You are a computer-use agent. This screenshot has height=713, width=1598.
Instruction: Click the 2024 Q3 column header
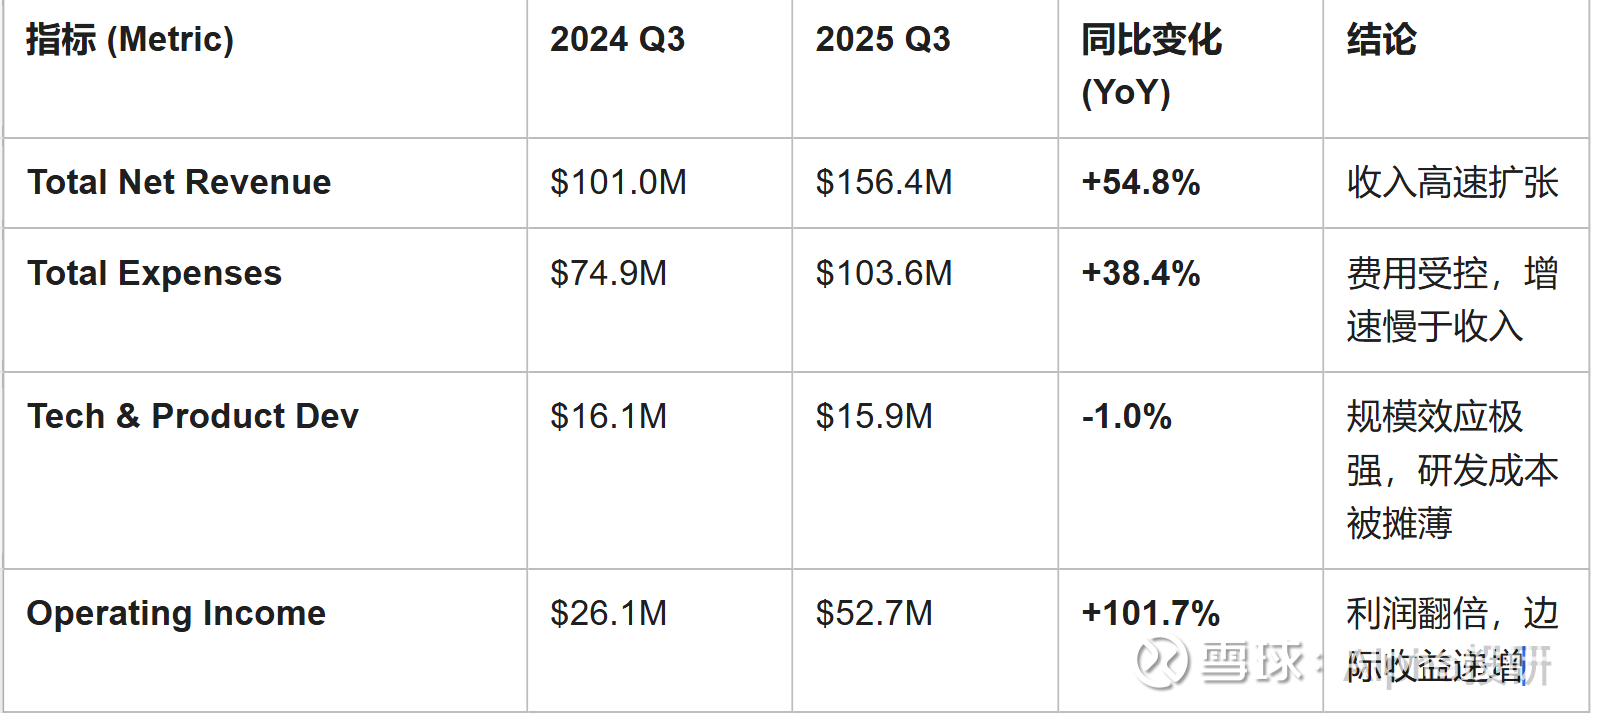(617, 40)
